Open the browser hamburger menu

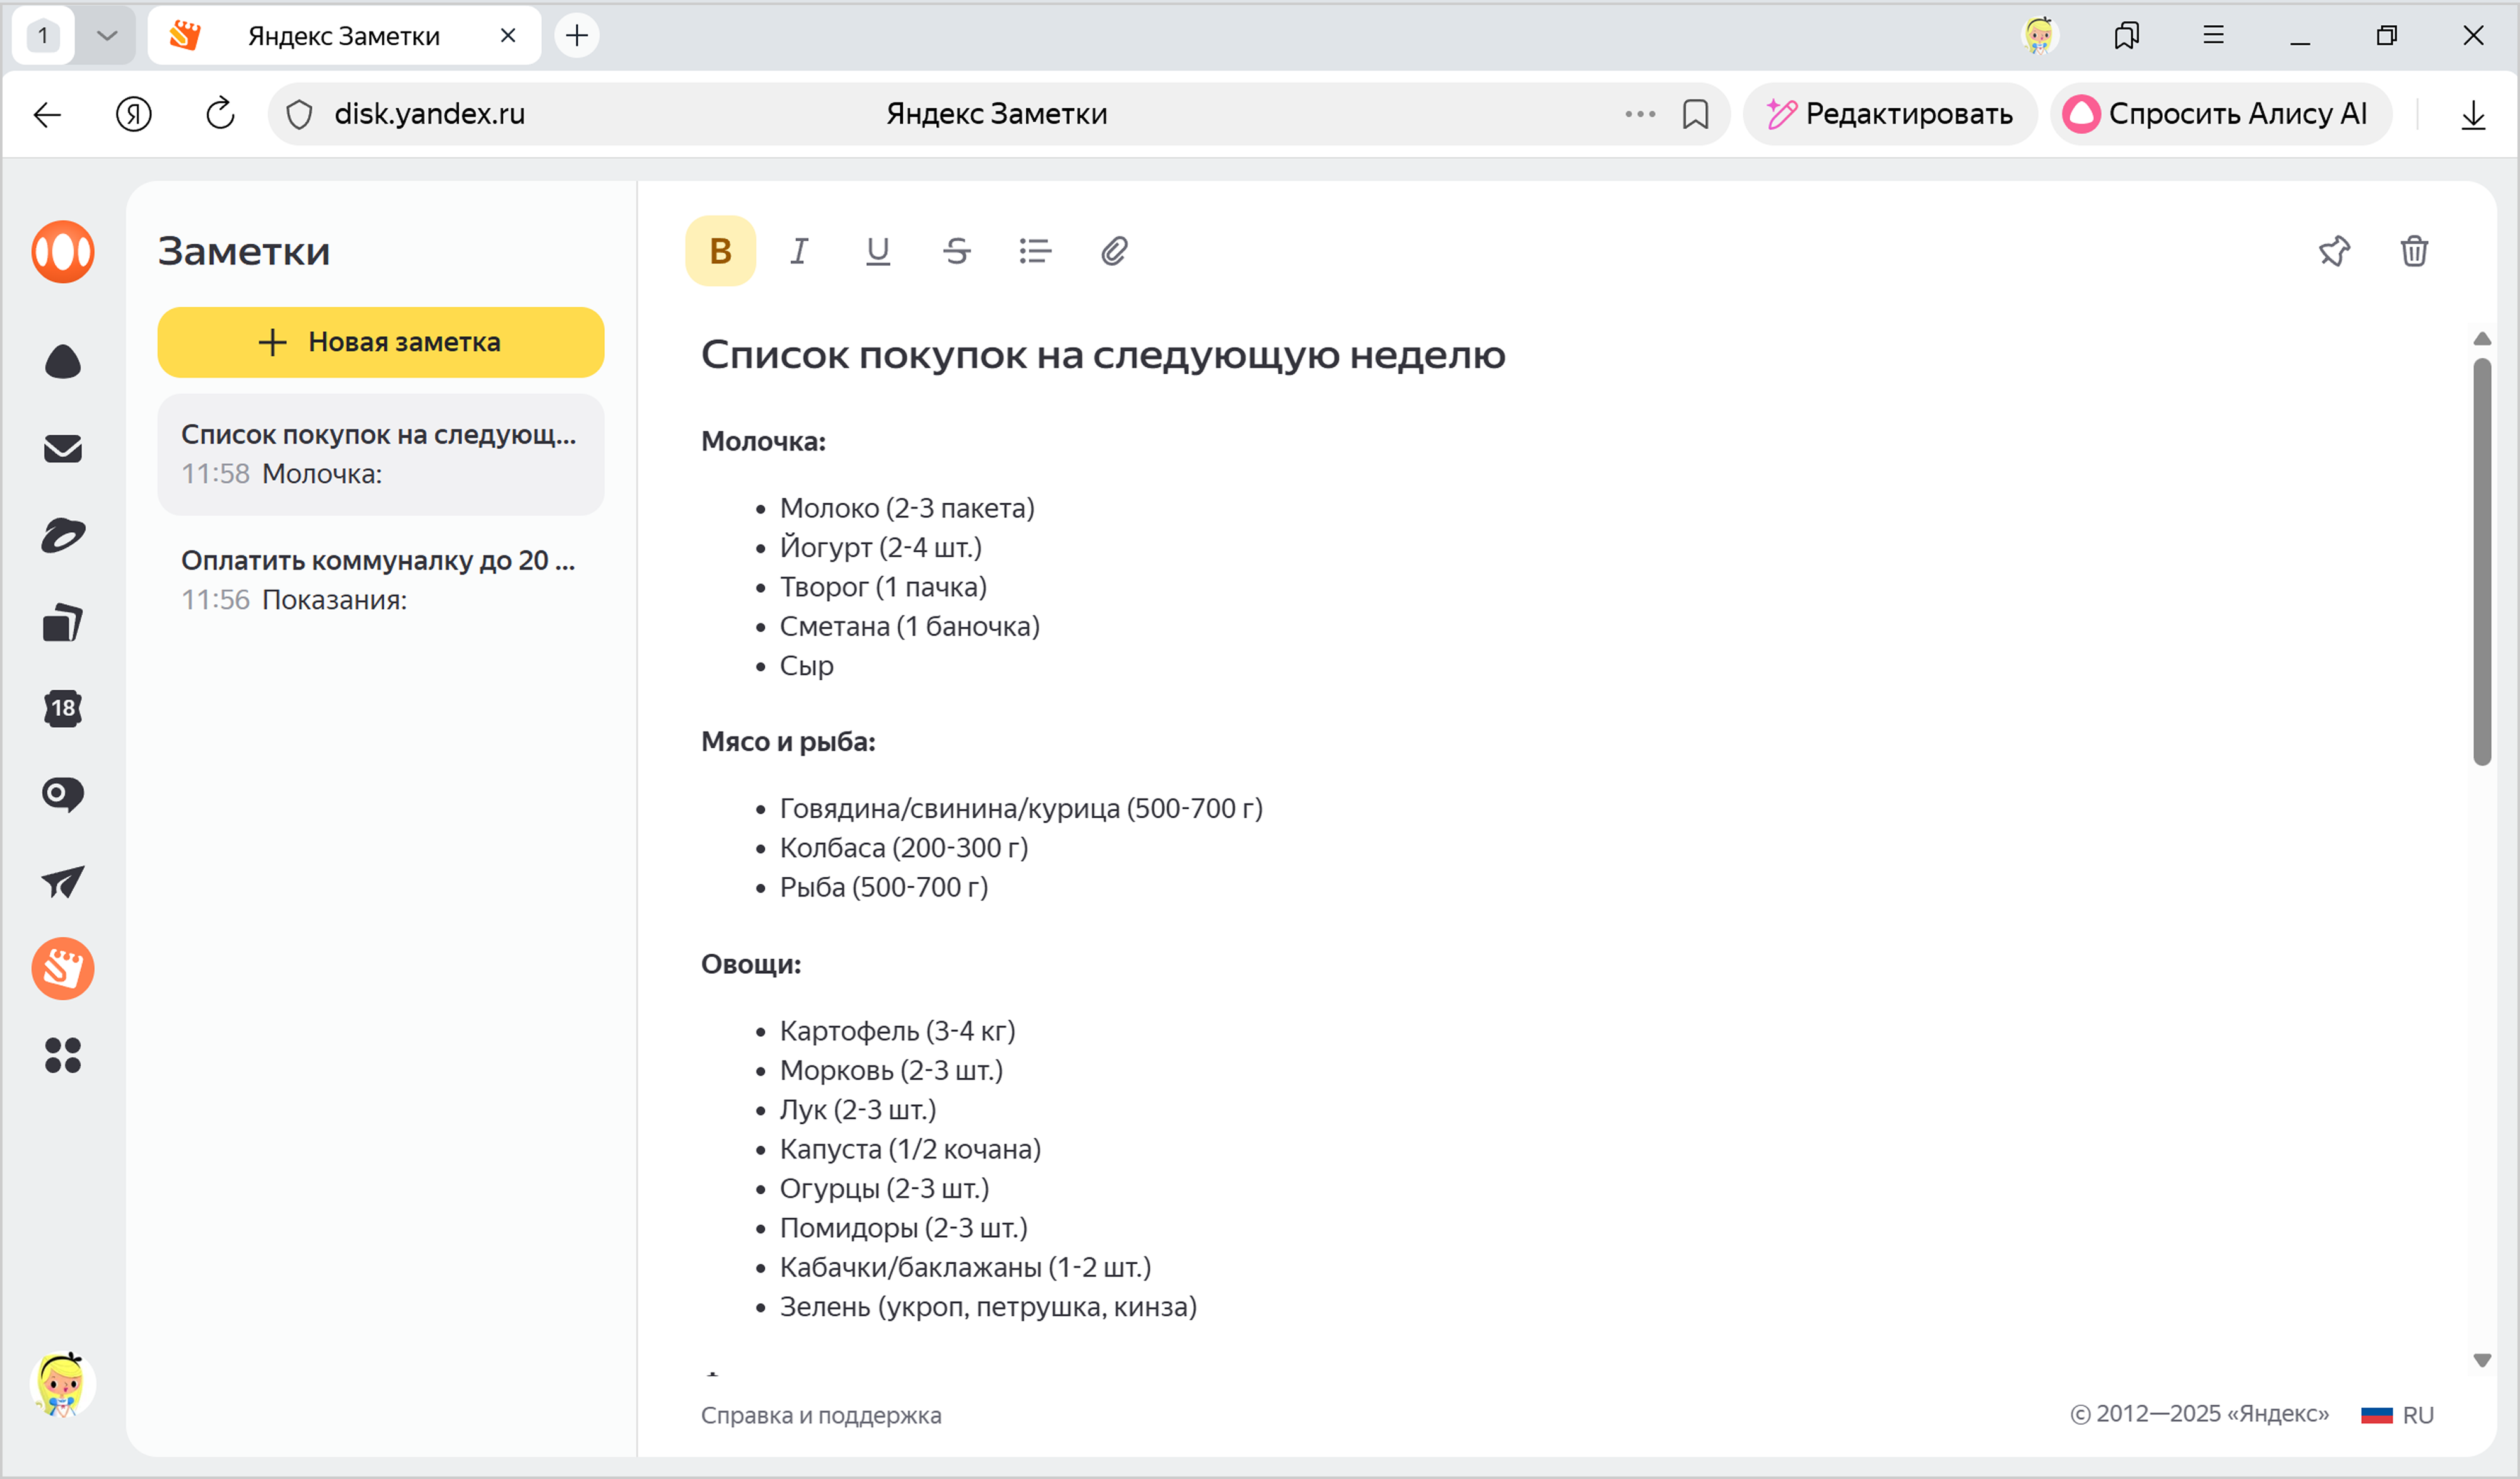(2213, 36)
